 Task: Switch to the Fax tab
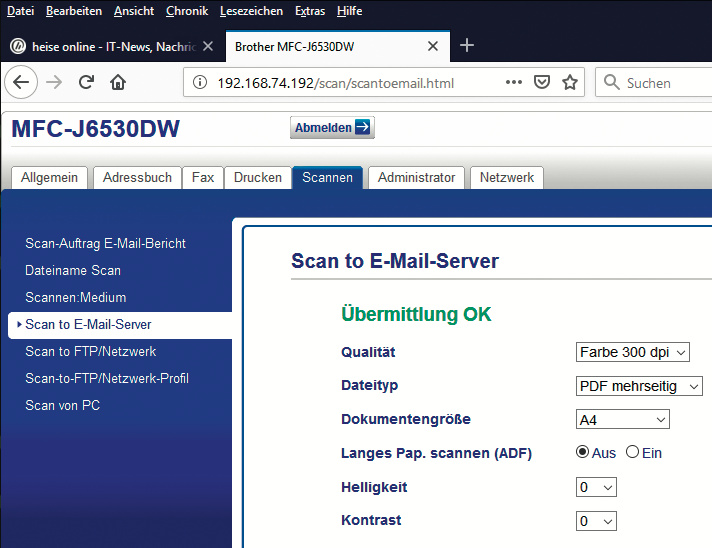[203, 178]
